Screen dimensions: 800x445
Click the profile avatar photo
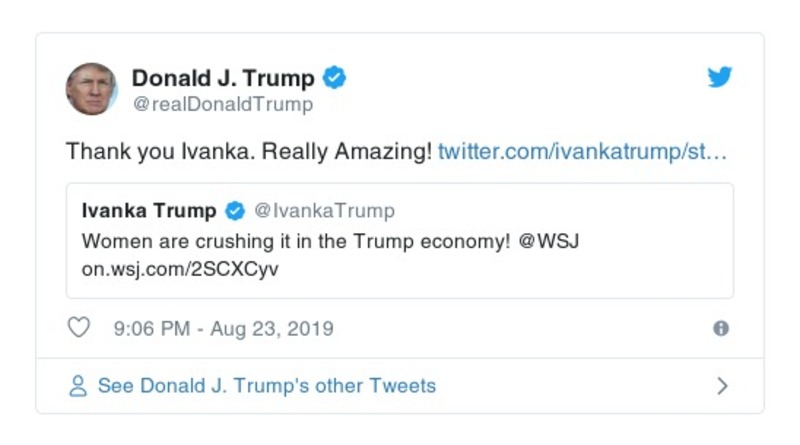92,89
